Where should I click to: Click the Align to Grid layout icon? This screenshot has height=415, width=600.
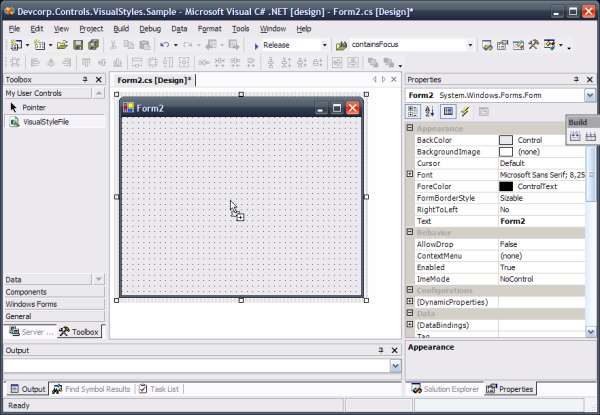pos(15,62)
